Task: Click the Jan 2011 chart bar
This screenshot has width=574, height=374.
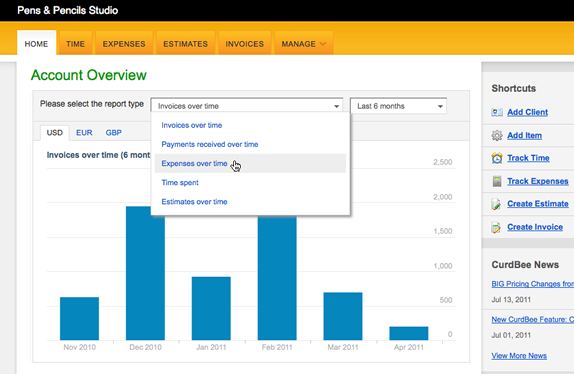Action: coord(211,308)
